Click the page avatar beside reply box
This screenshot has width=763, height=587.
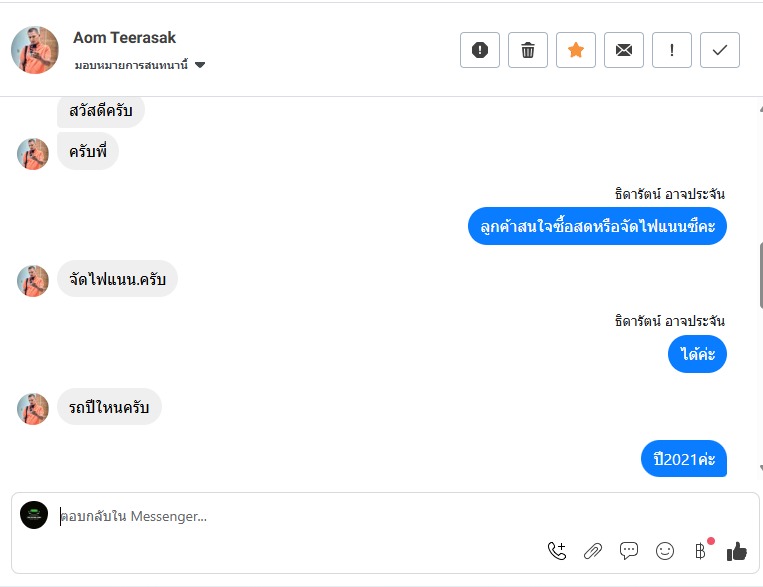click(34, 515)
